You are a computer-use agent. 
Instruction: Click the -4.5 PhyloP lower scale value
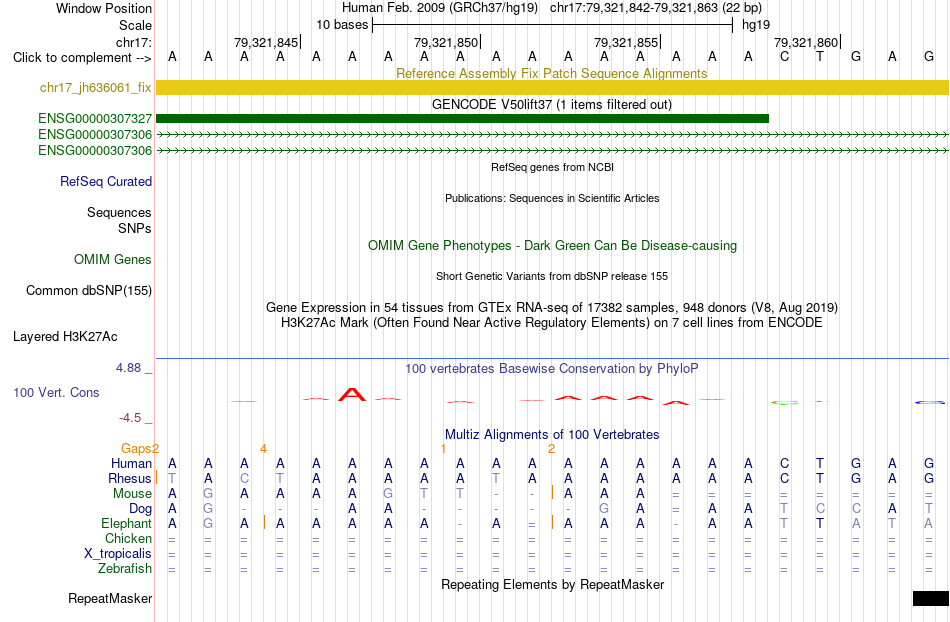coord(130,417)
